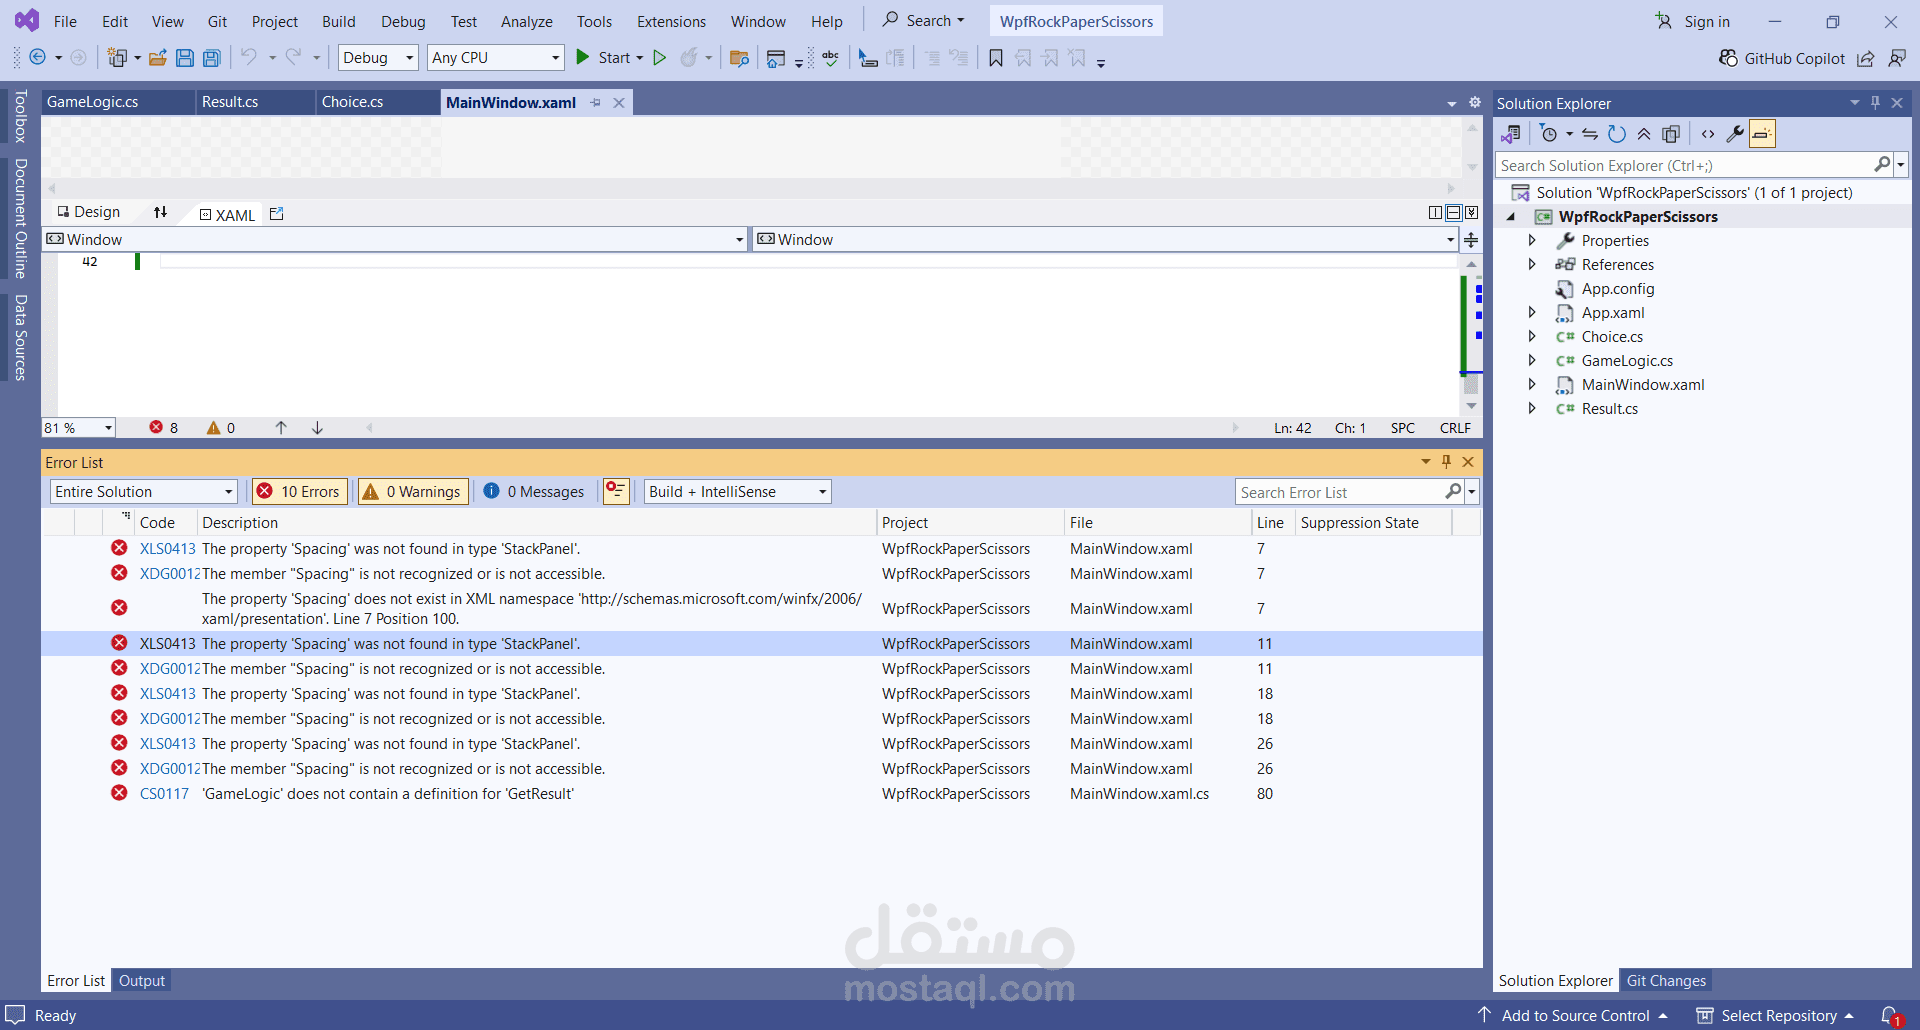
Task: Expand the MainWindow.xaml node
Action: 1532,384
